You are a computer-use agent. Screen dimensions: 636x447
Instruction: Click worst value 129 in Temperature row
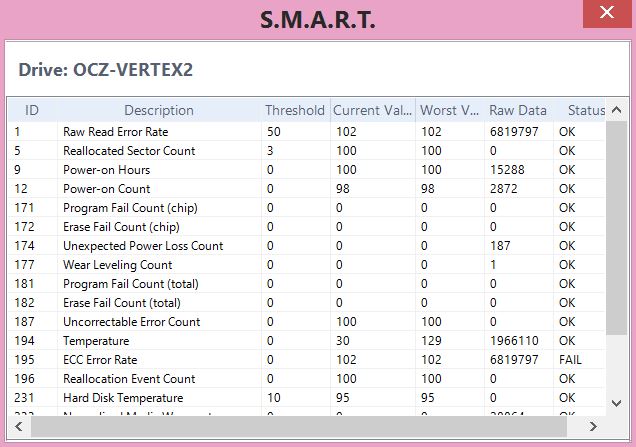[x=431, y=341]
